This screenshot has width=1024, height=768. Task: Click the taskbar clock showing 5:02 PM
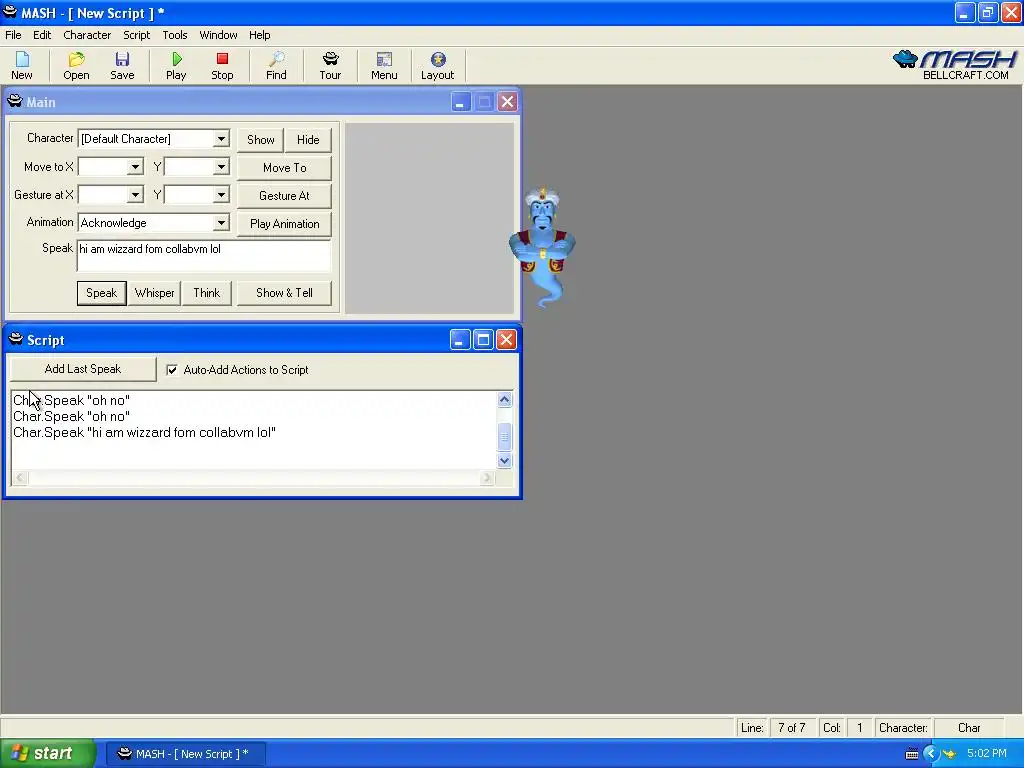[x=987, y=754]
